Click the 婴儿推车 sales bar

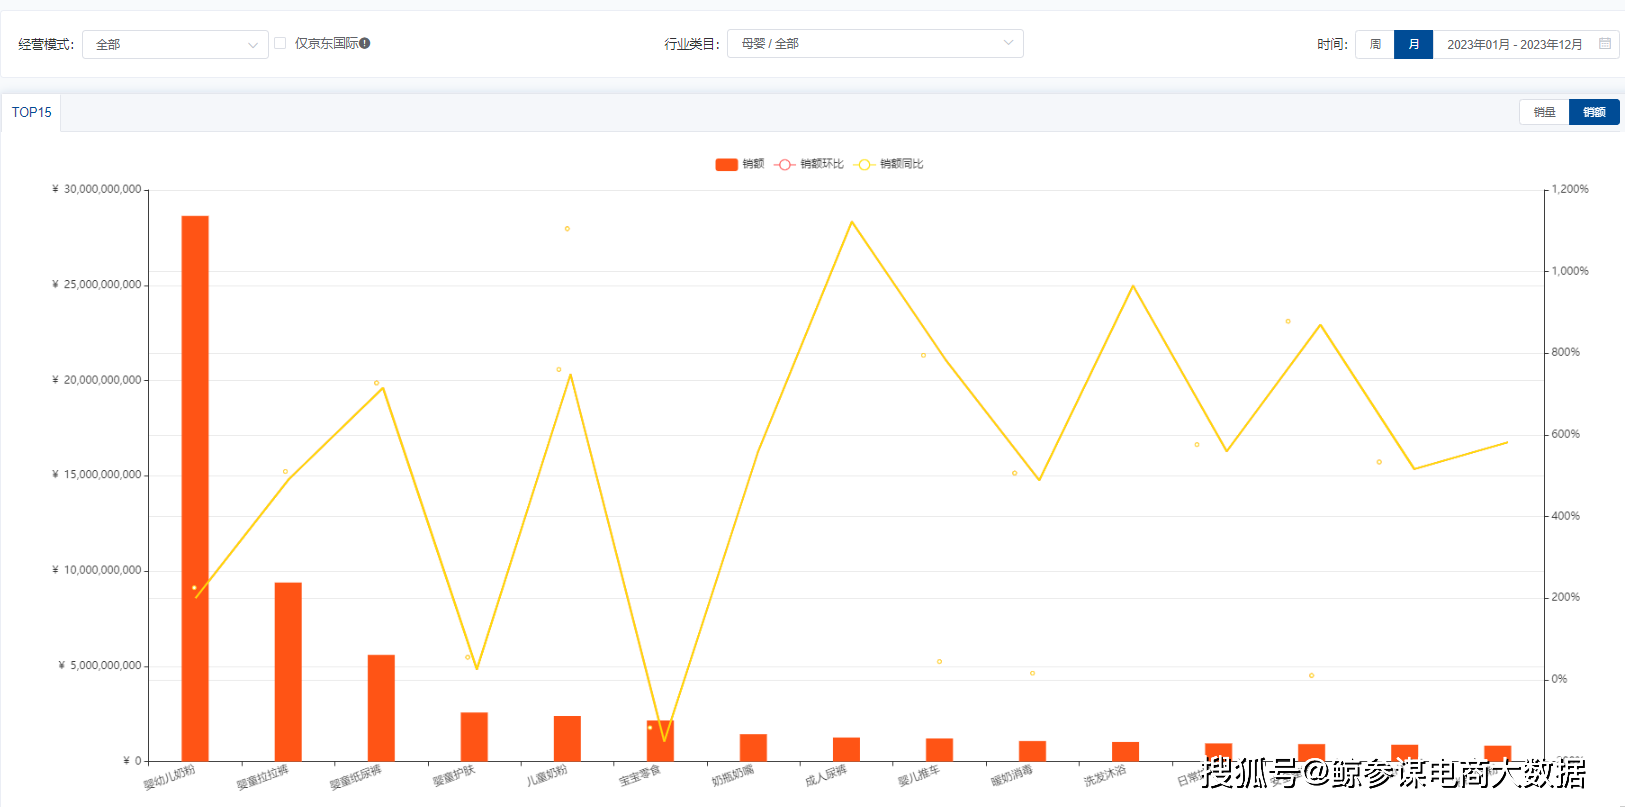(x=939, y=750)
